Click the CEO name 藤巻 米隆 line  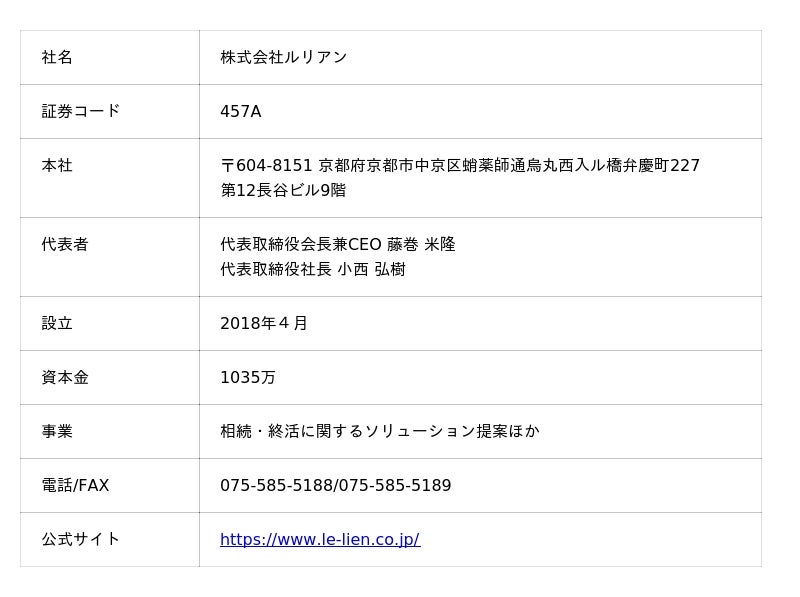(337, 244)
